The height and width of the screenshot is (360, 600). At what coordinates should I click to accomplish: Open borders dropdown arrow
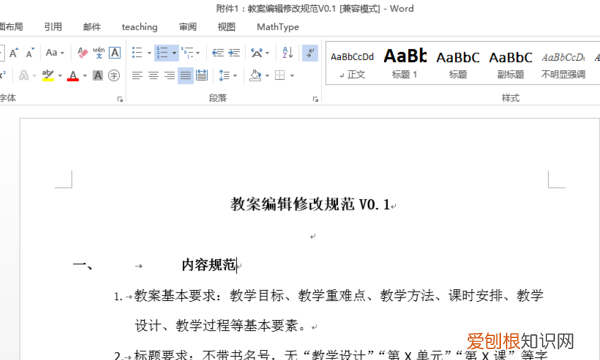[292, 76]
